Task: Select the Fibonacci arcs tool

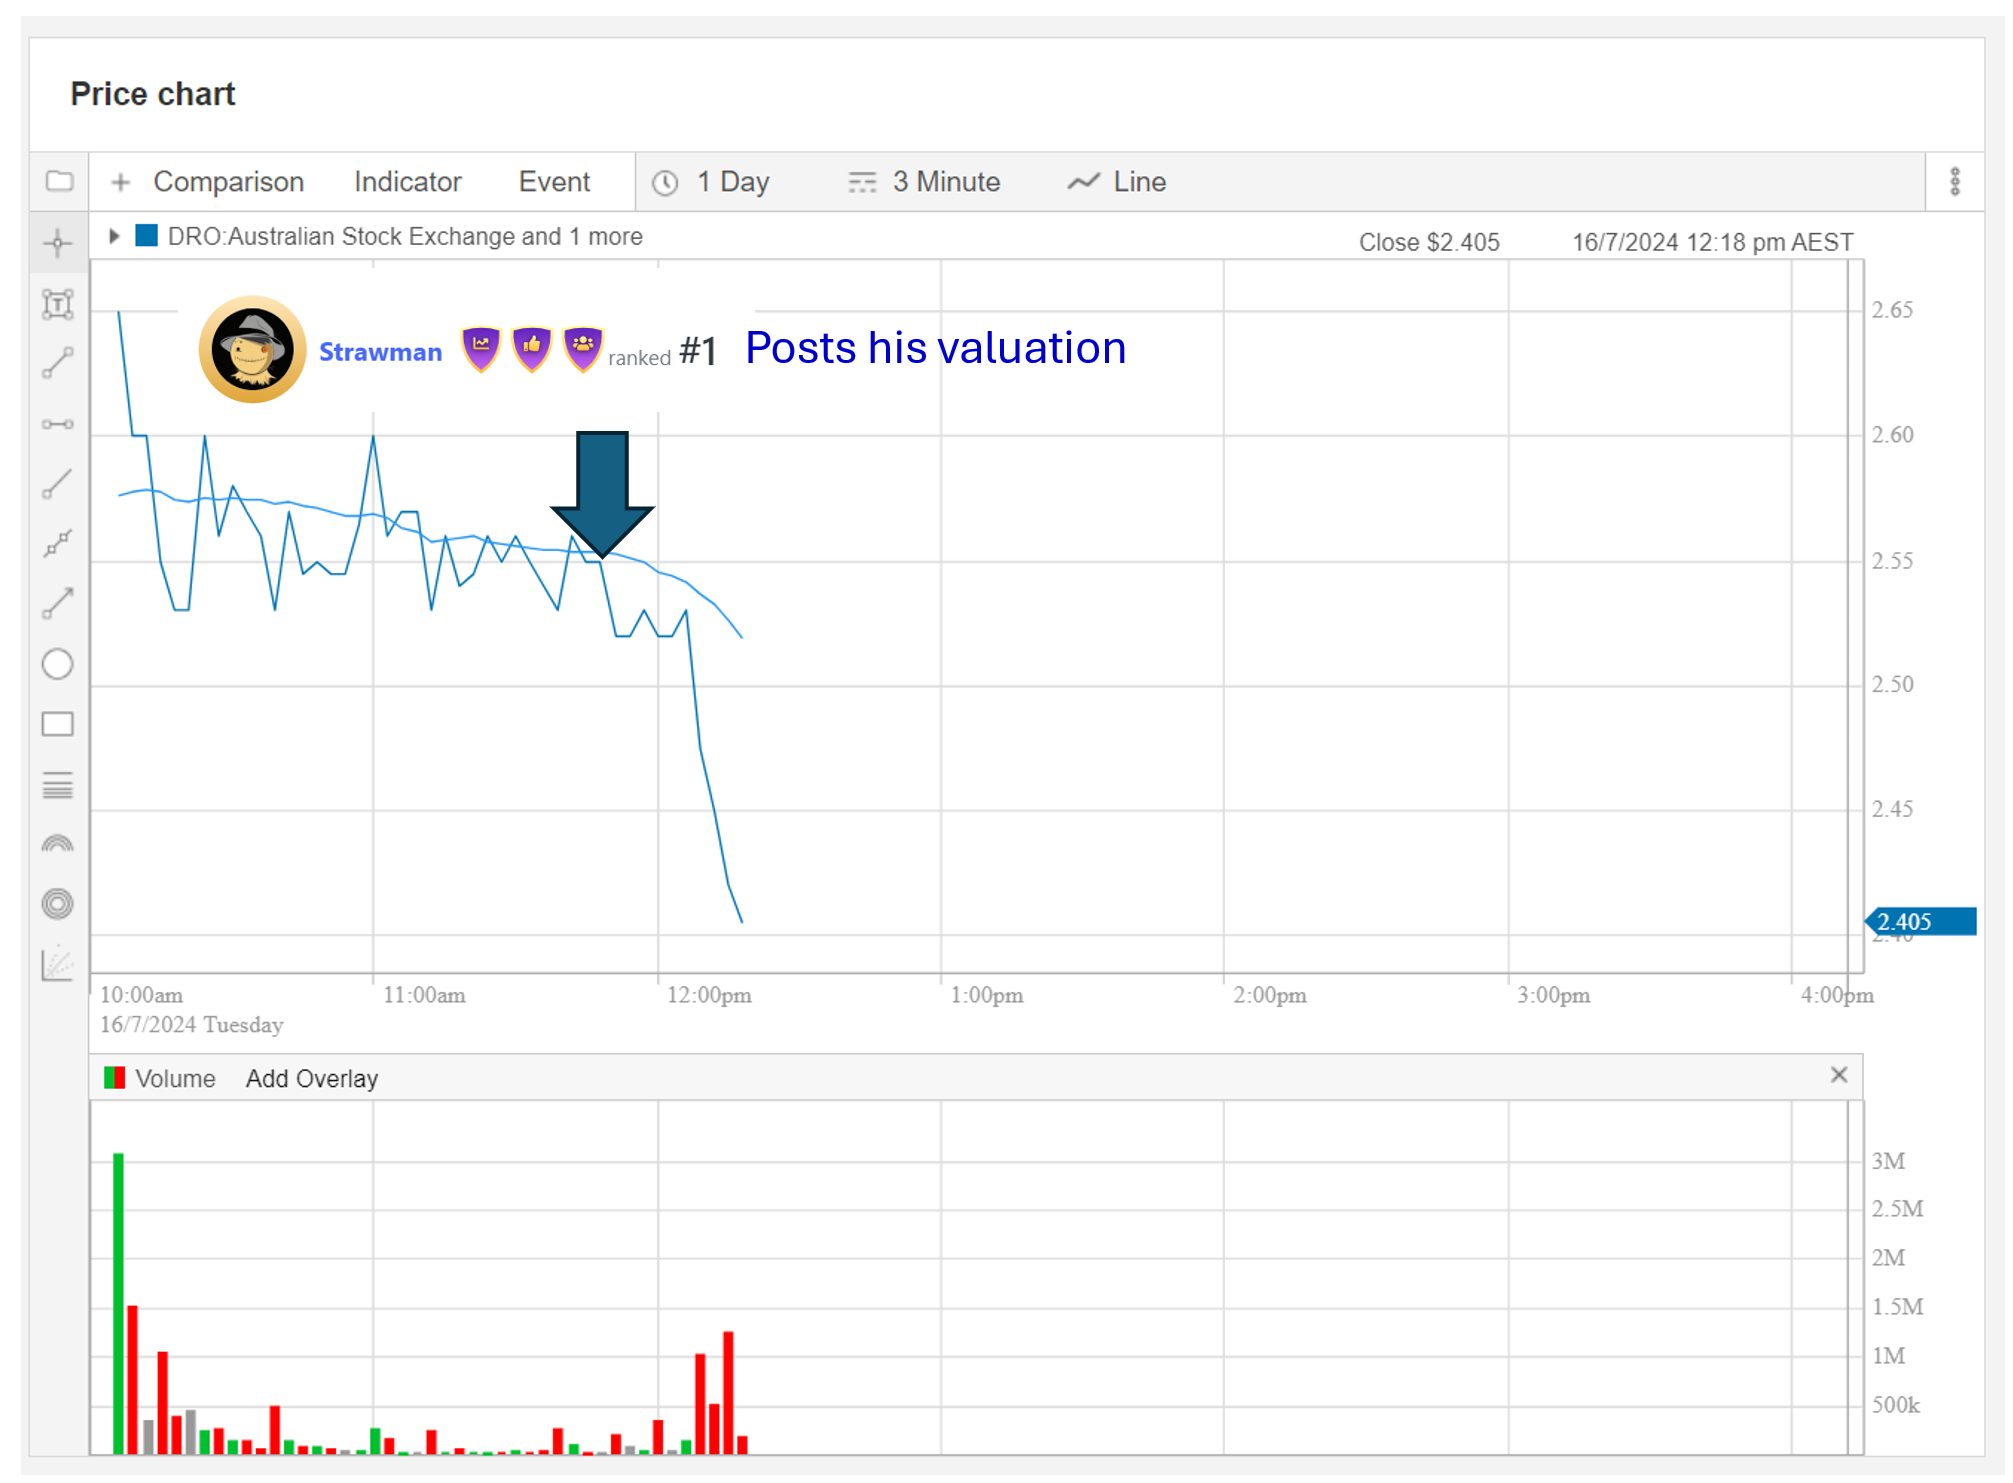Action: 58,845
